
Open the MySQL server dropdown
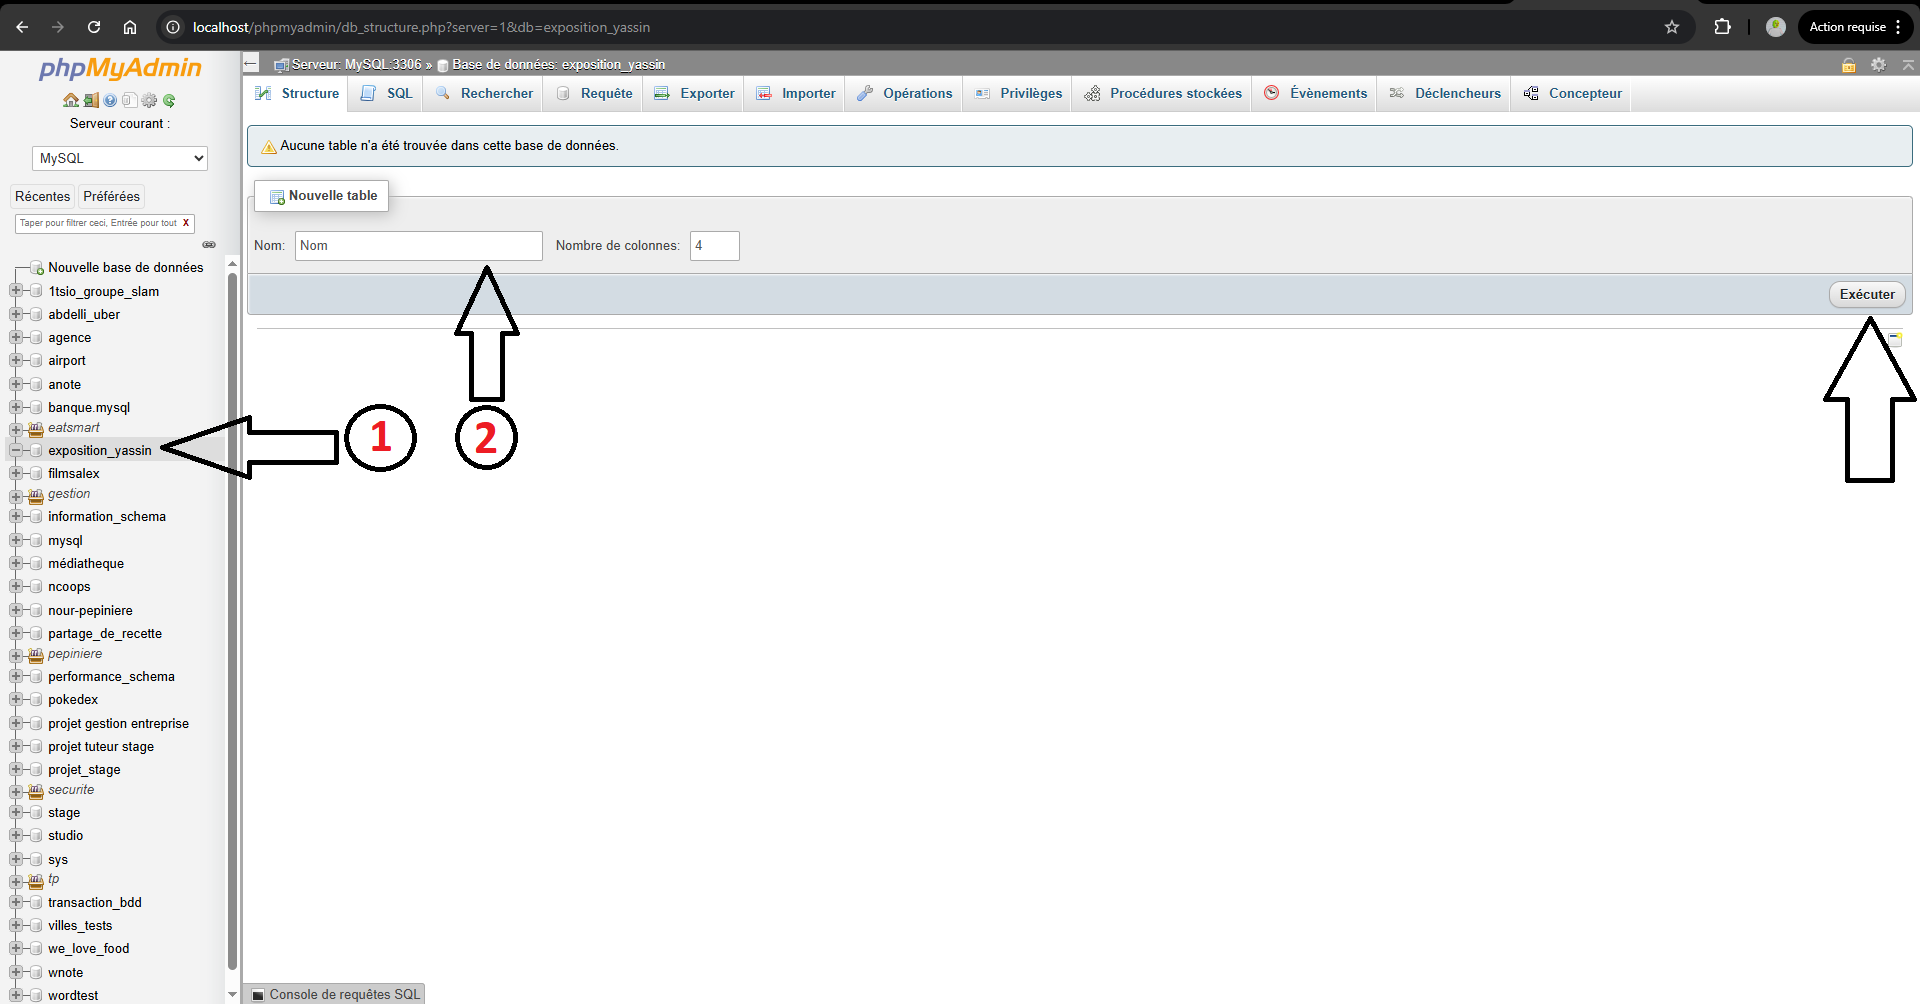coord(119,158)
